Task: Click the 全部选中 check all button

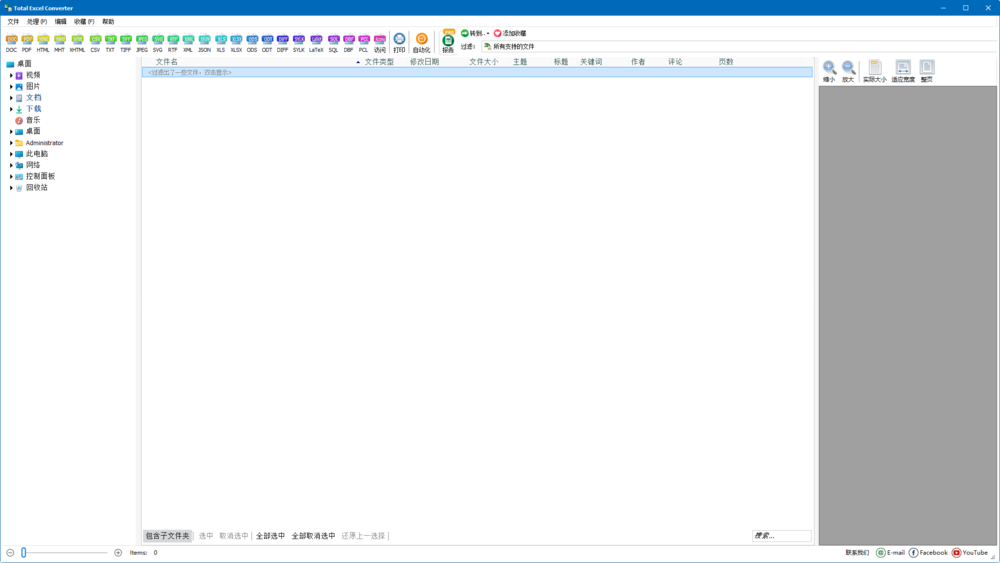Action: click(270, 536)
